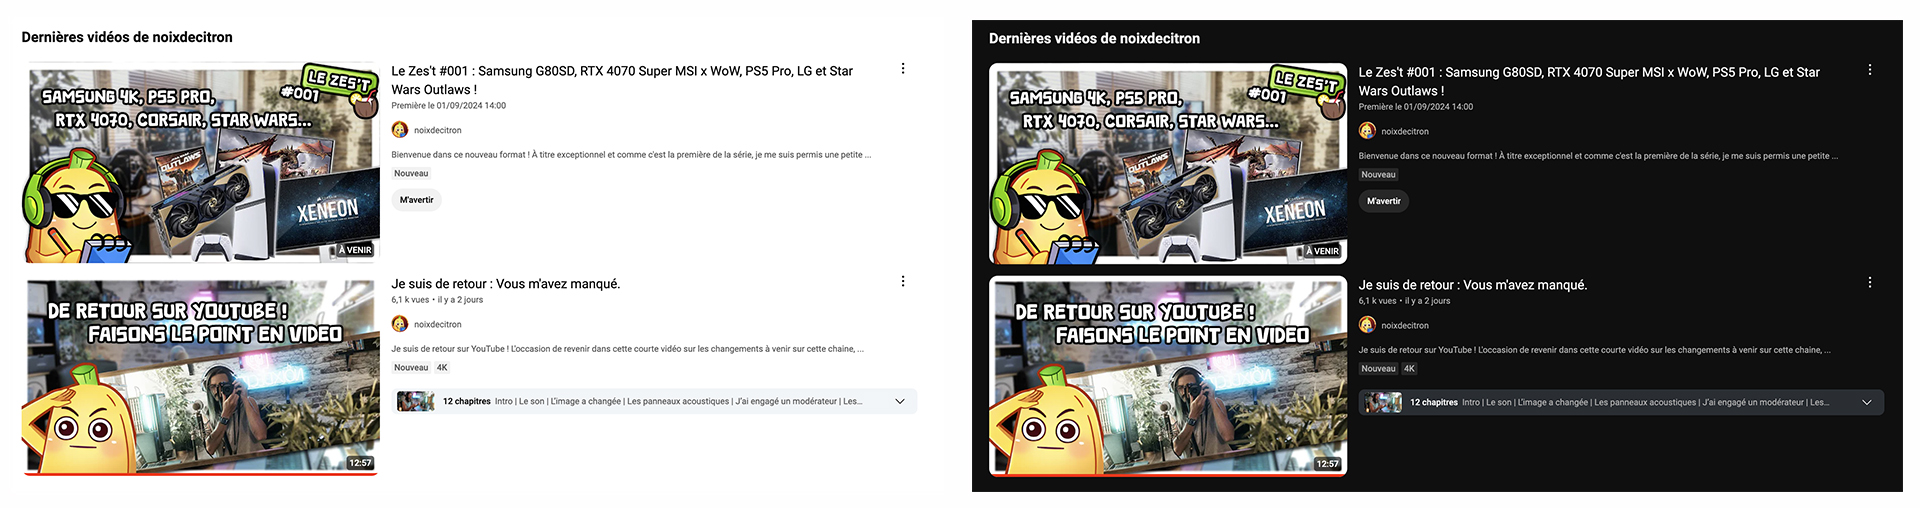Click 'Je suis de retour sur YouTube' description, light theme
Viewport: 1920px width, 508px height.
coord(628,349)
